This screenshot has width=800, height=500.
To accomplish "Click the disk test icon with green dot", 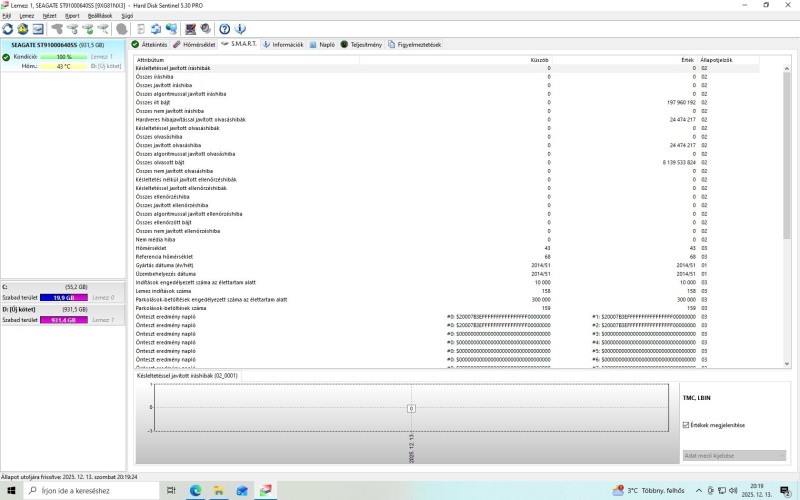I will [88, 29].
